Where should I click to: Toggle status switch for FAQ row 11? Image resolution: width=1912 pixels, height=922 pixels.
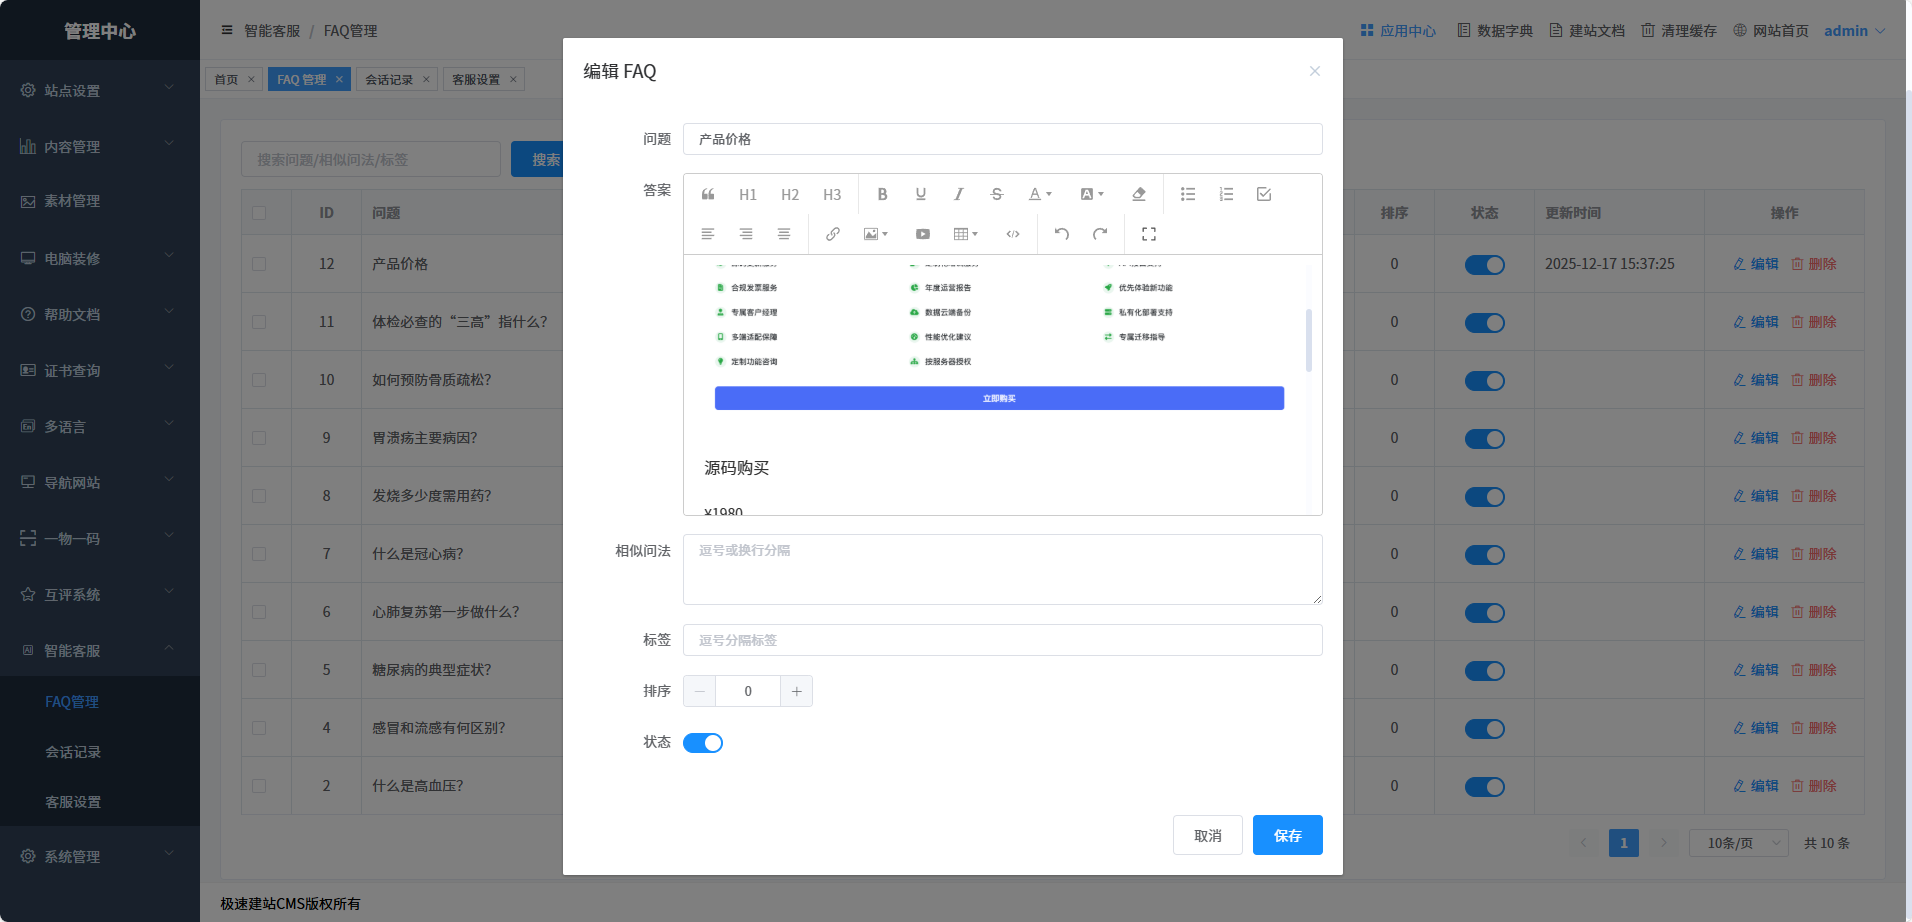[x=1484, y=323]
